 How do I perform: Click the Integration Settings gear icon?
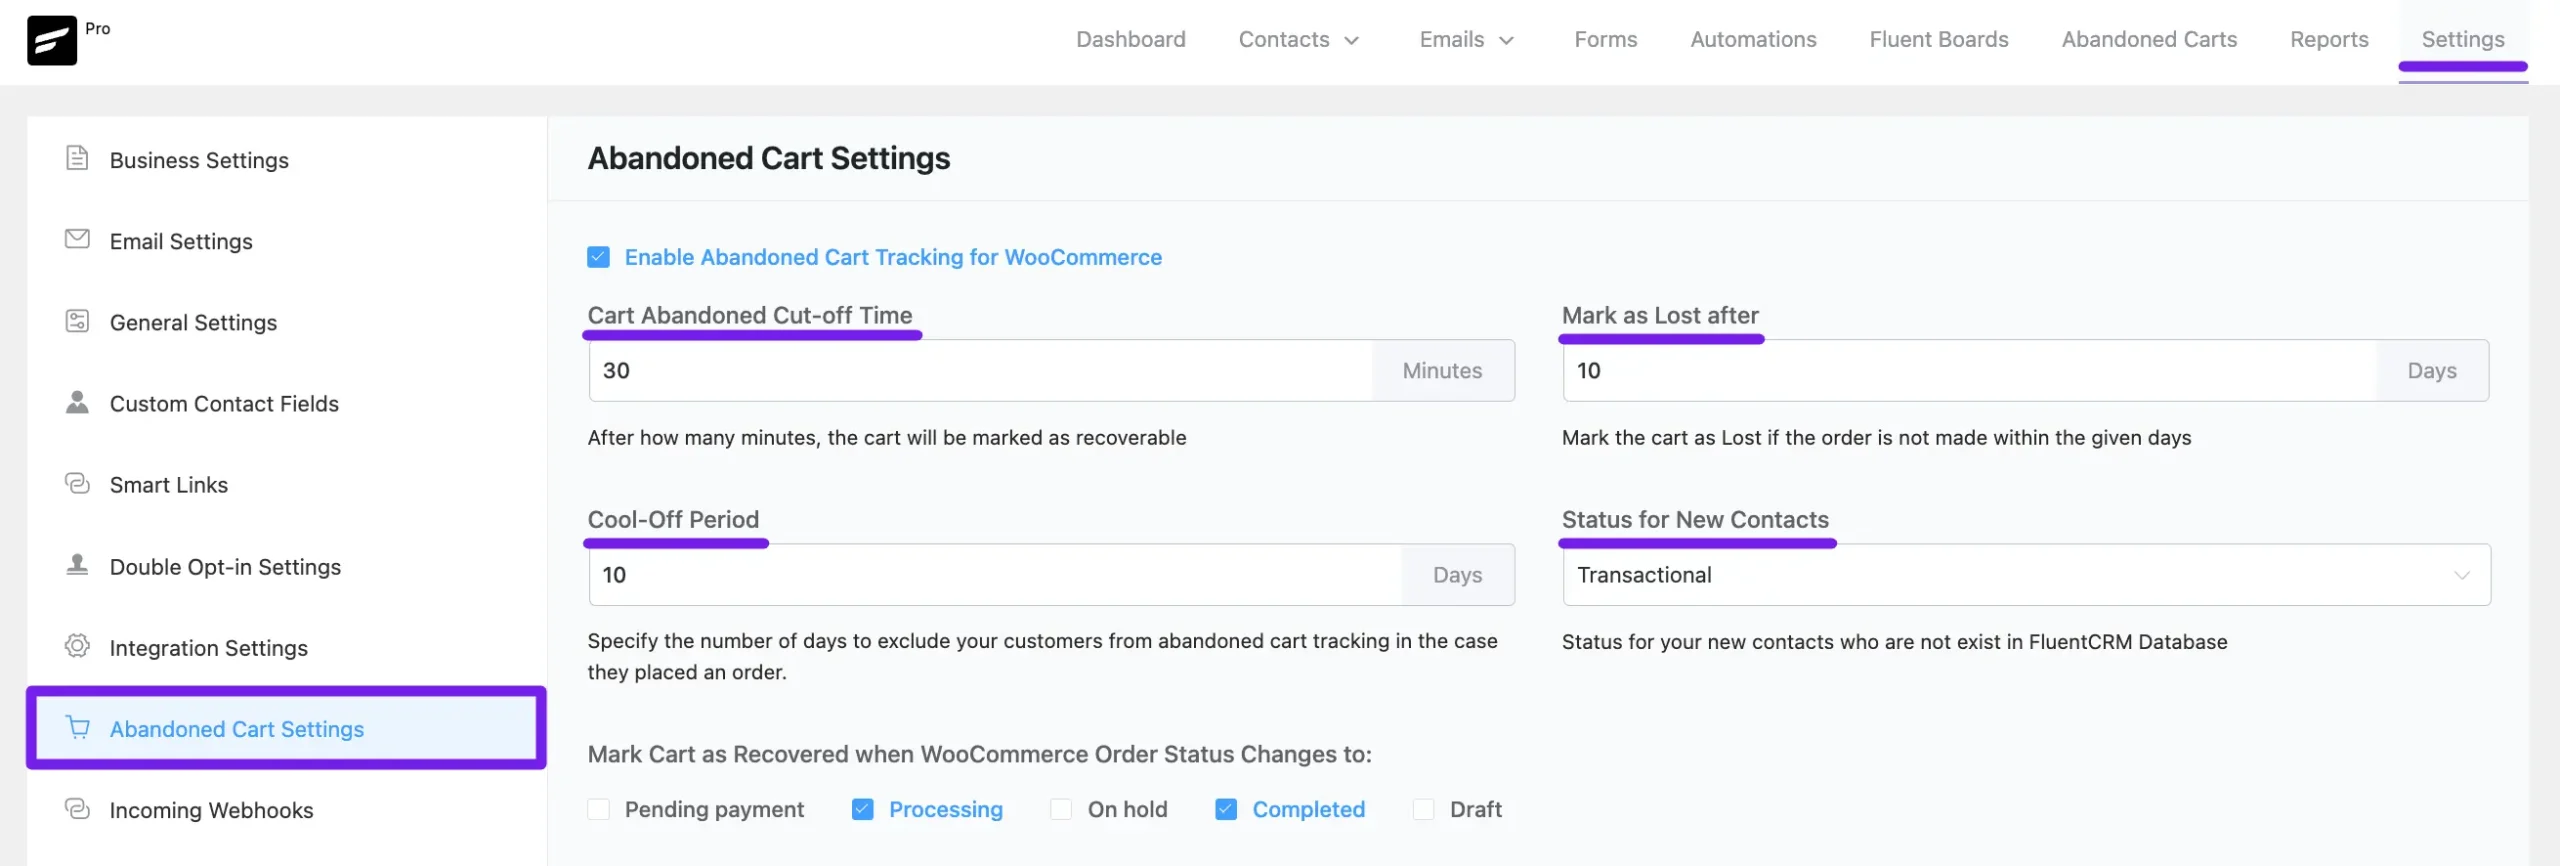77,646
